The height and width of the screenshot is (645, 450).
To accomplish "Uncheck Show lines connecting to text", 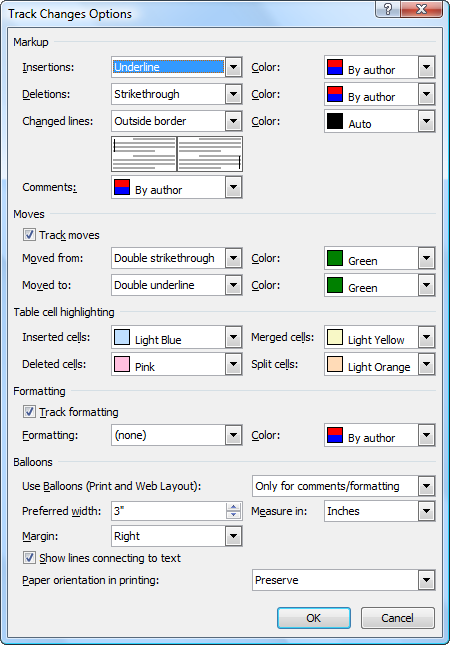I will (29, 558).
